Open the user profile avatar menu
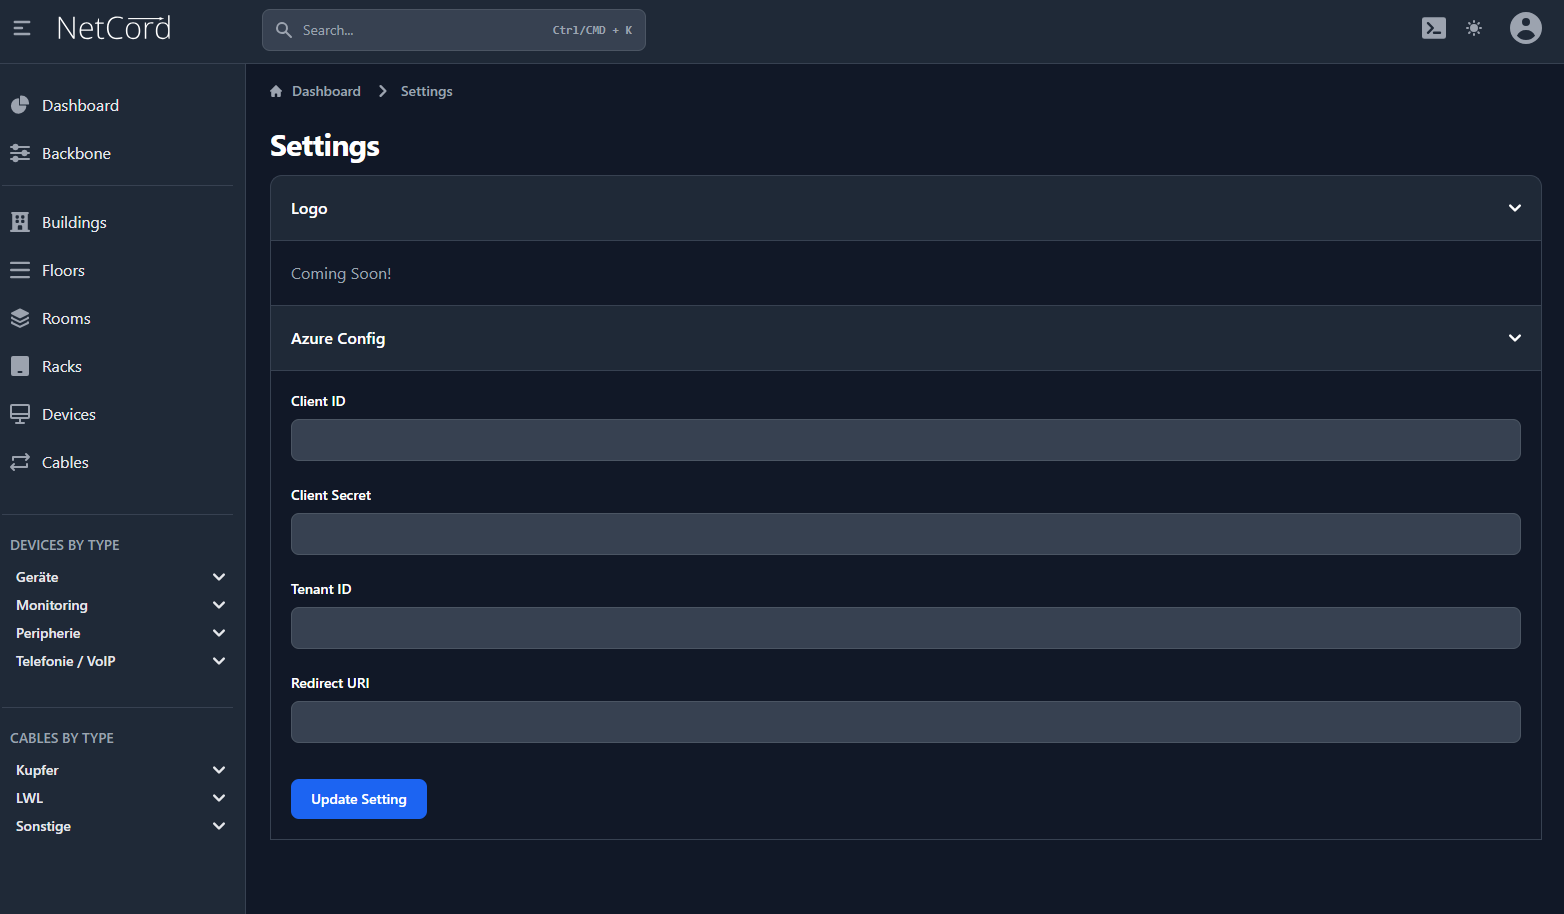The height and width of the screenshot is (914, 1564). point(1525,29)
